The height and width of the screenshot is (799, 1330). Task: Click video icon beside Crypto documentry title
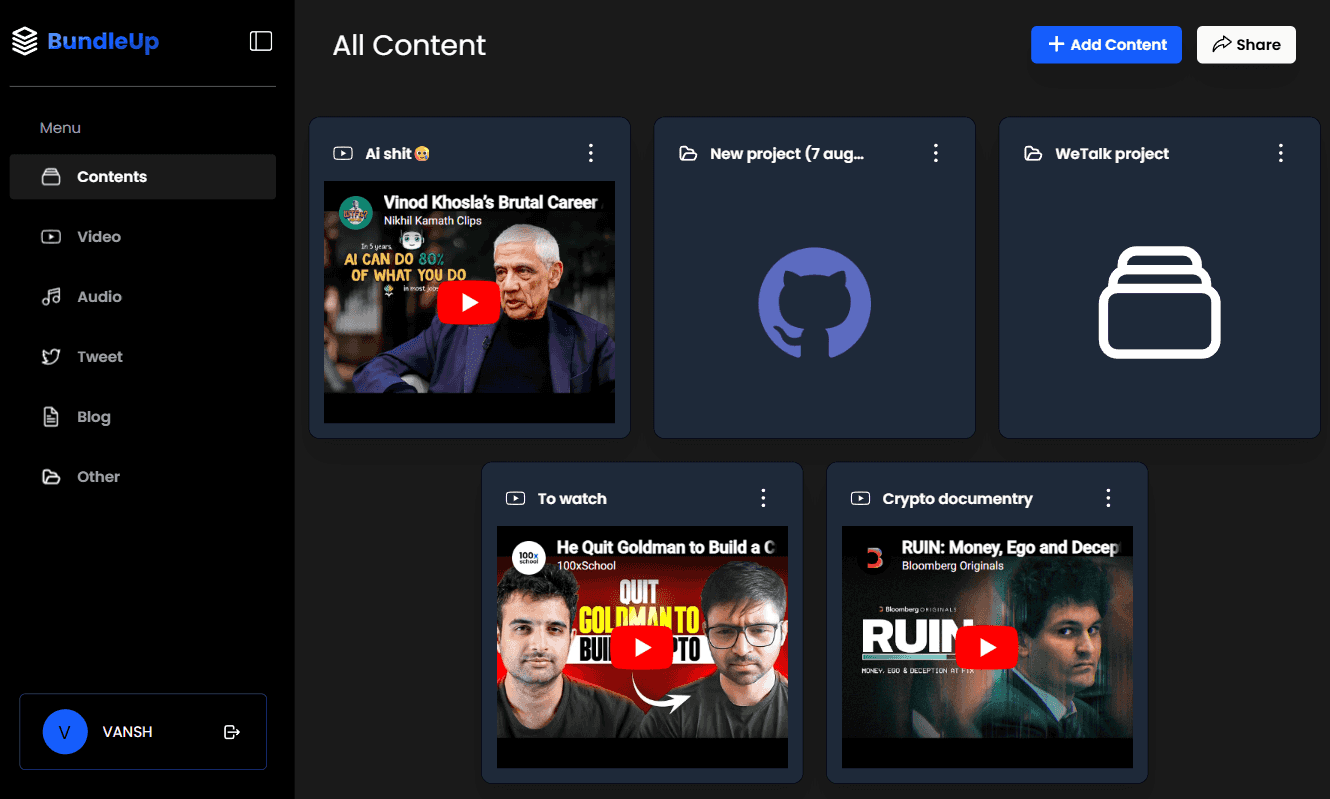[860, 498]
